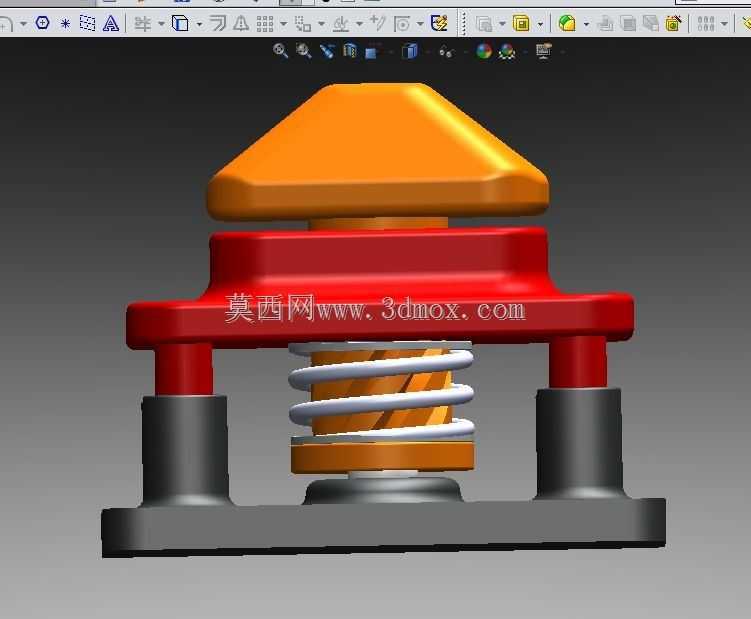Screen dimensions: 751x619
Task: Expand dropdown next to green-yellow solid icon
Action: point(586,23)
